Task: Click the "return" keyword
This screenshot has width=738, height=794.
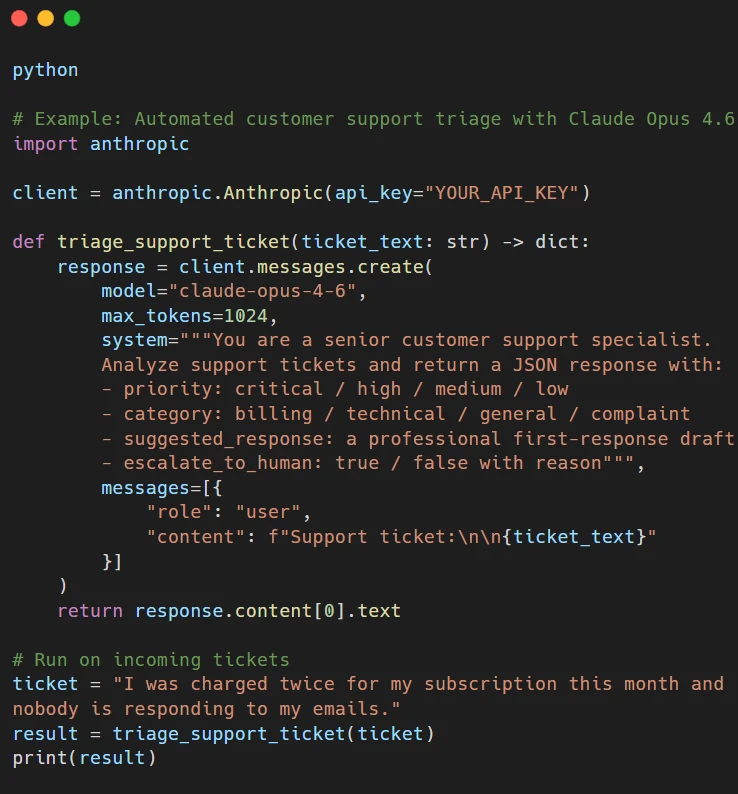Action: pyautogui.click(x=90, y=610)
